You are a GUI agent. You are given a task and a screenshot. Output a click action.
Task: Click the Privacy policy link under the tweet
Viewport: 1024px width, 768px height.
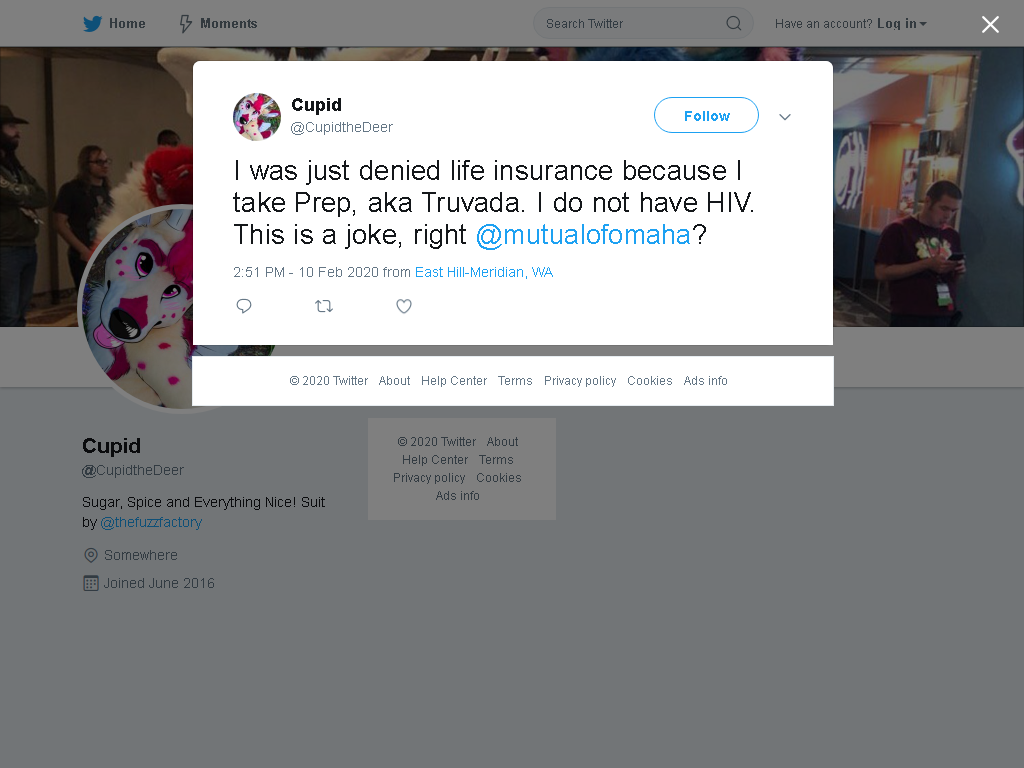pyautogui.click(x=580, y=381)
